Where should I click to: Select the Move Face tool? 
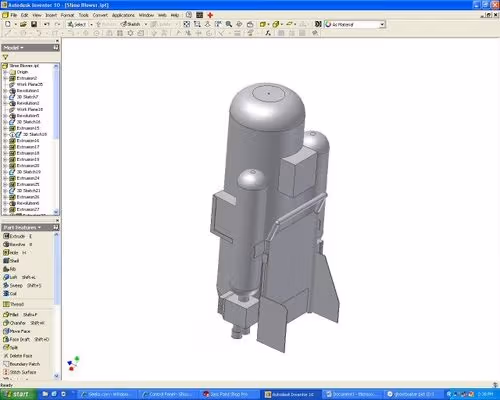click(17, 331)
